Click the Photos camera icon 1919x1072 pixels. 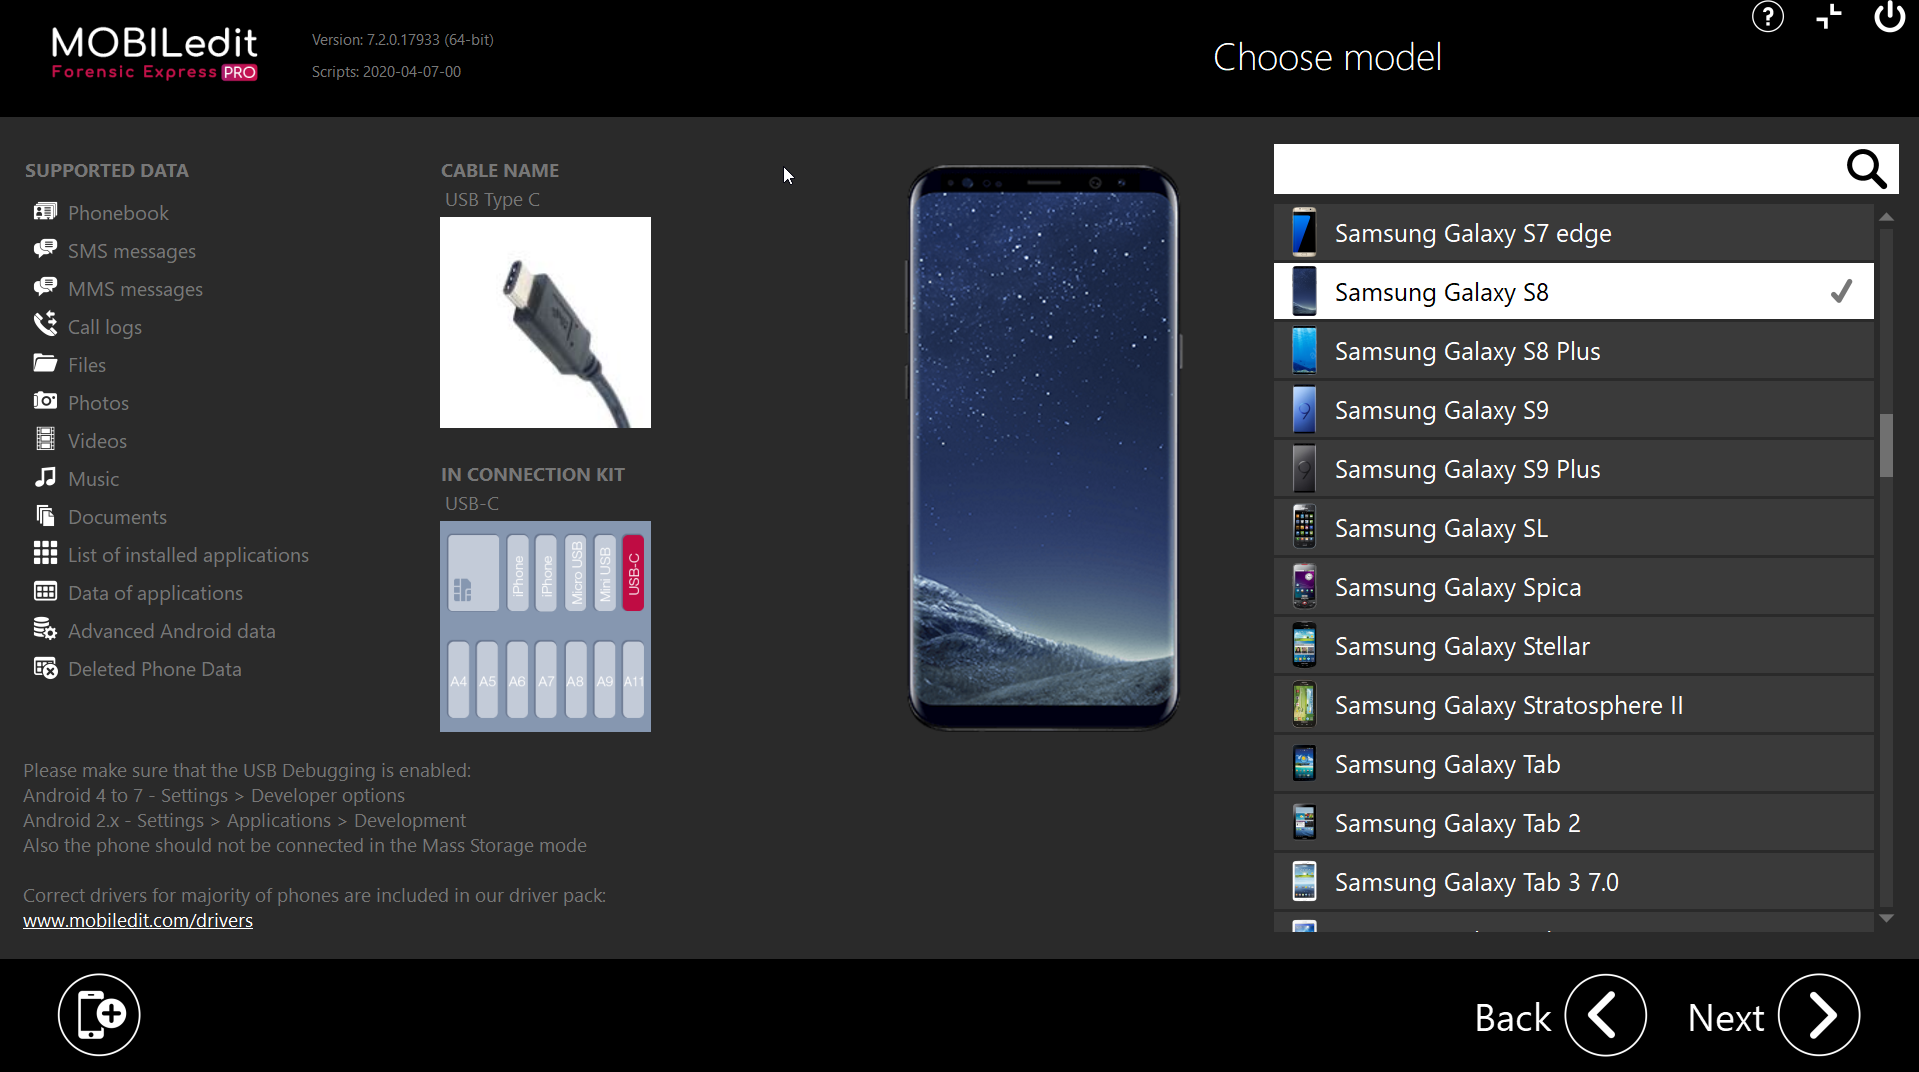click(x=45, y=401)
